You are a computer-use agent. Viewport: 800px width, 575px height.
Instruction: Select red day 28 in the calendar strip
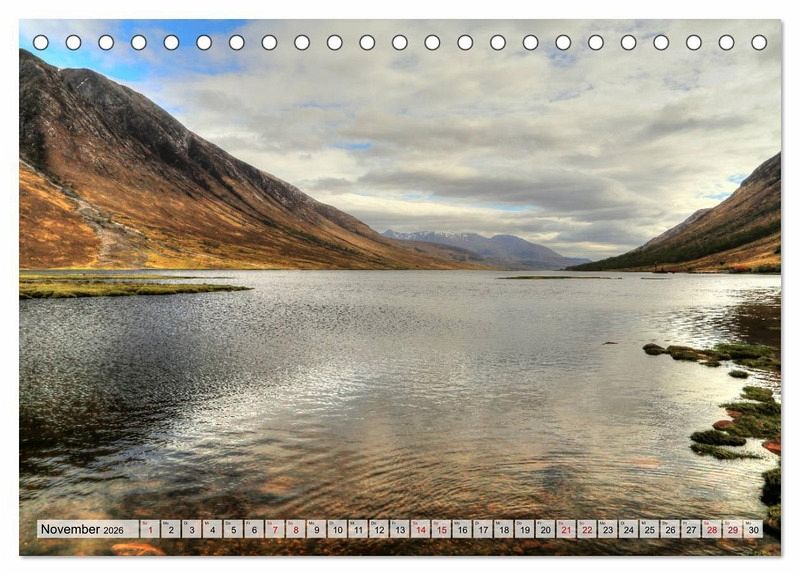(712, 529)
